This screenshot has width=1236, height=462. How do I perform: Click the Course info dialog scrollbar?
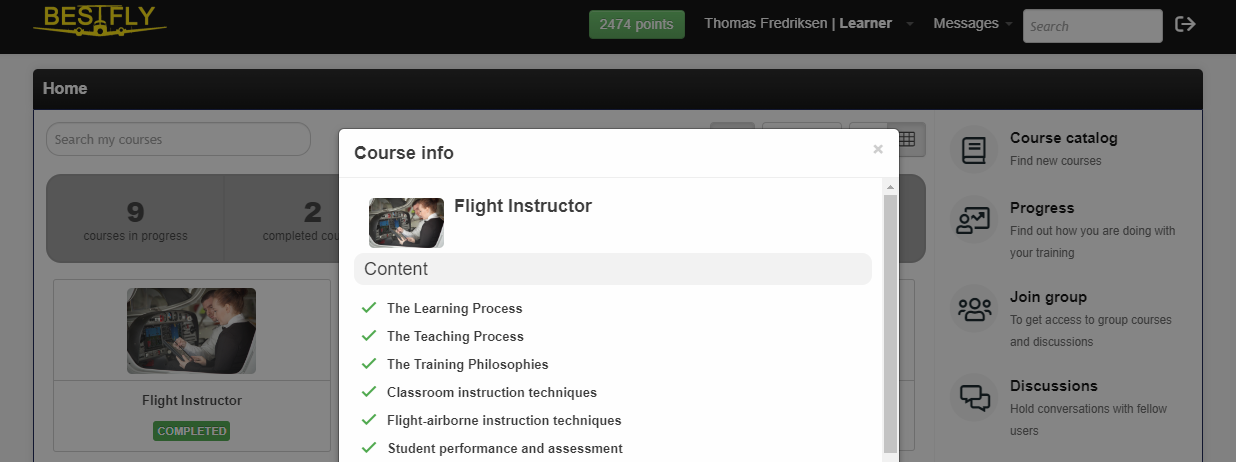click(x=890, y=320)
